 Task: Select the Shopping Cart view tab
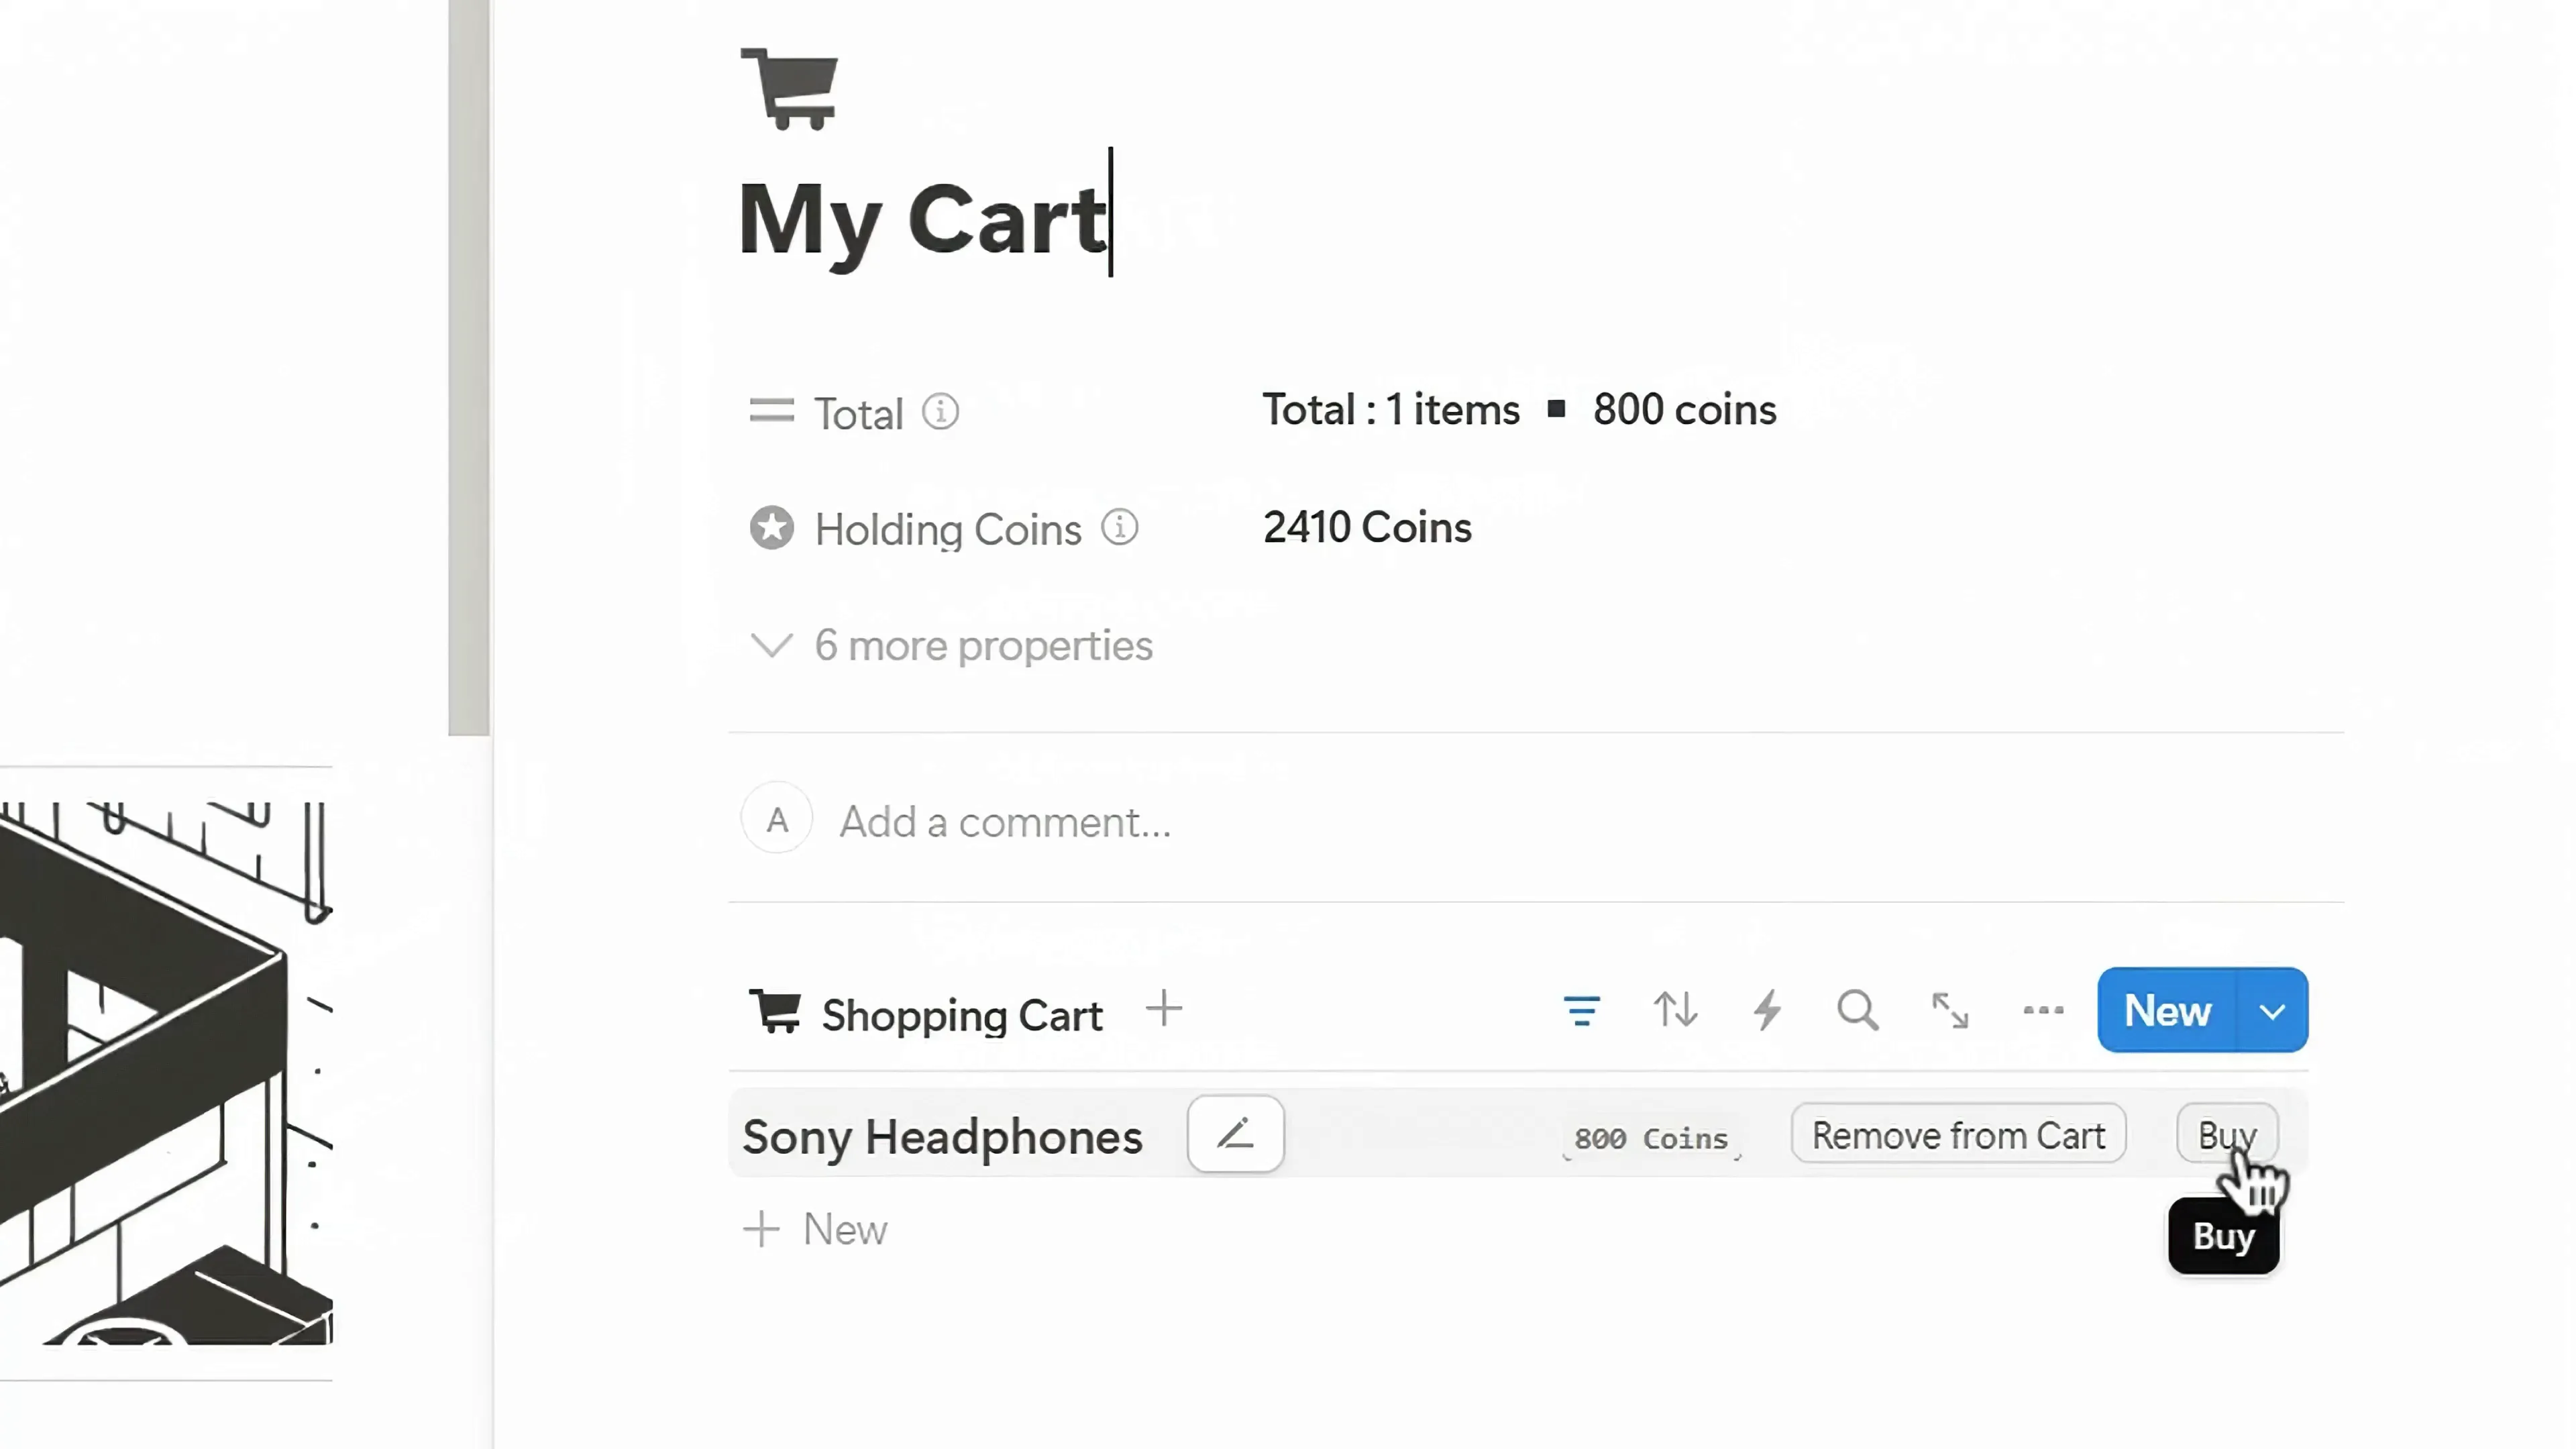[x=961, y=1013]
